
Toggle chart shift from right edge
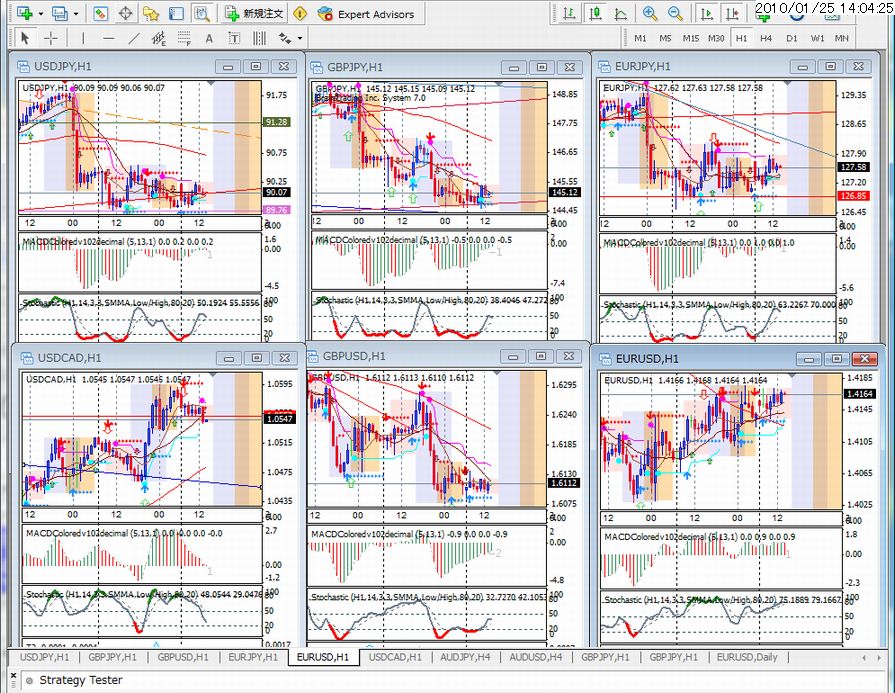(x=732, y=13)
